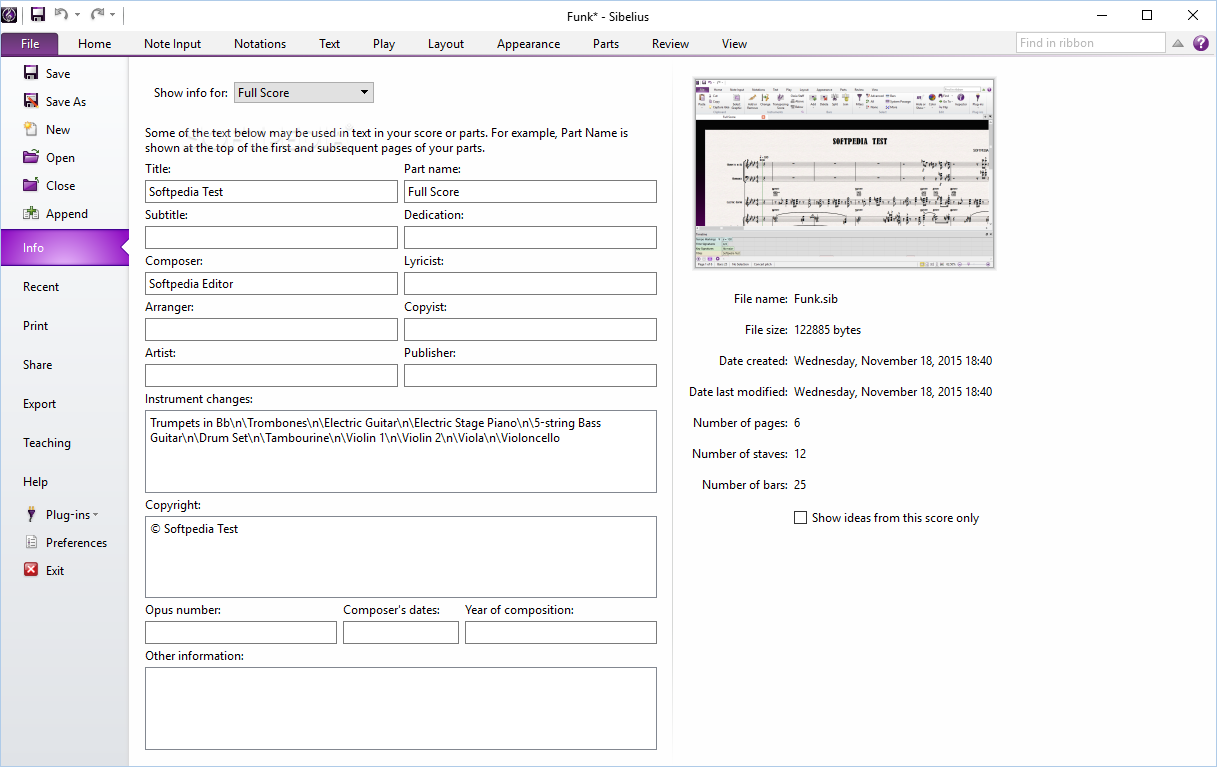Click the Exit label

click(x=55, y=571)
